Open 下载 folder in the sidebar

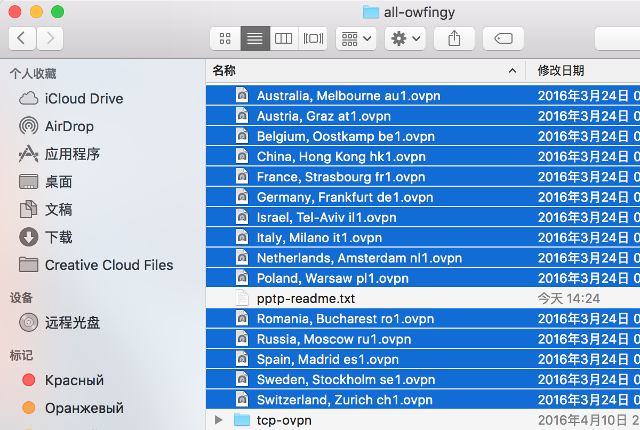(58, 237)
